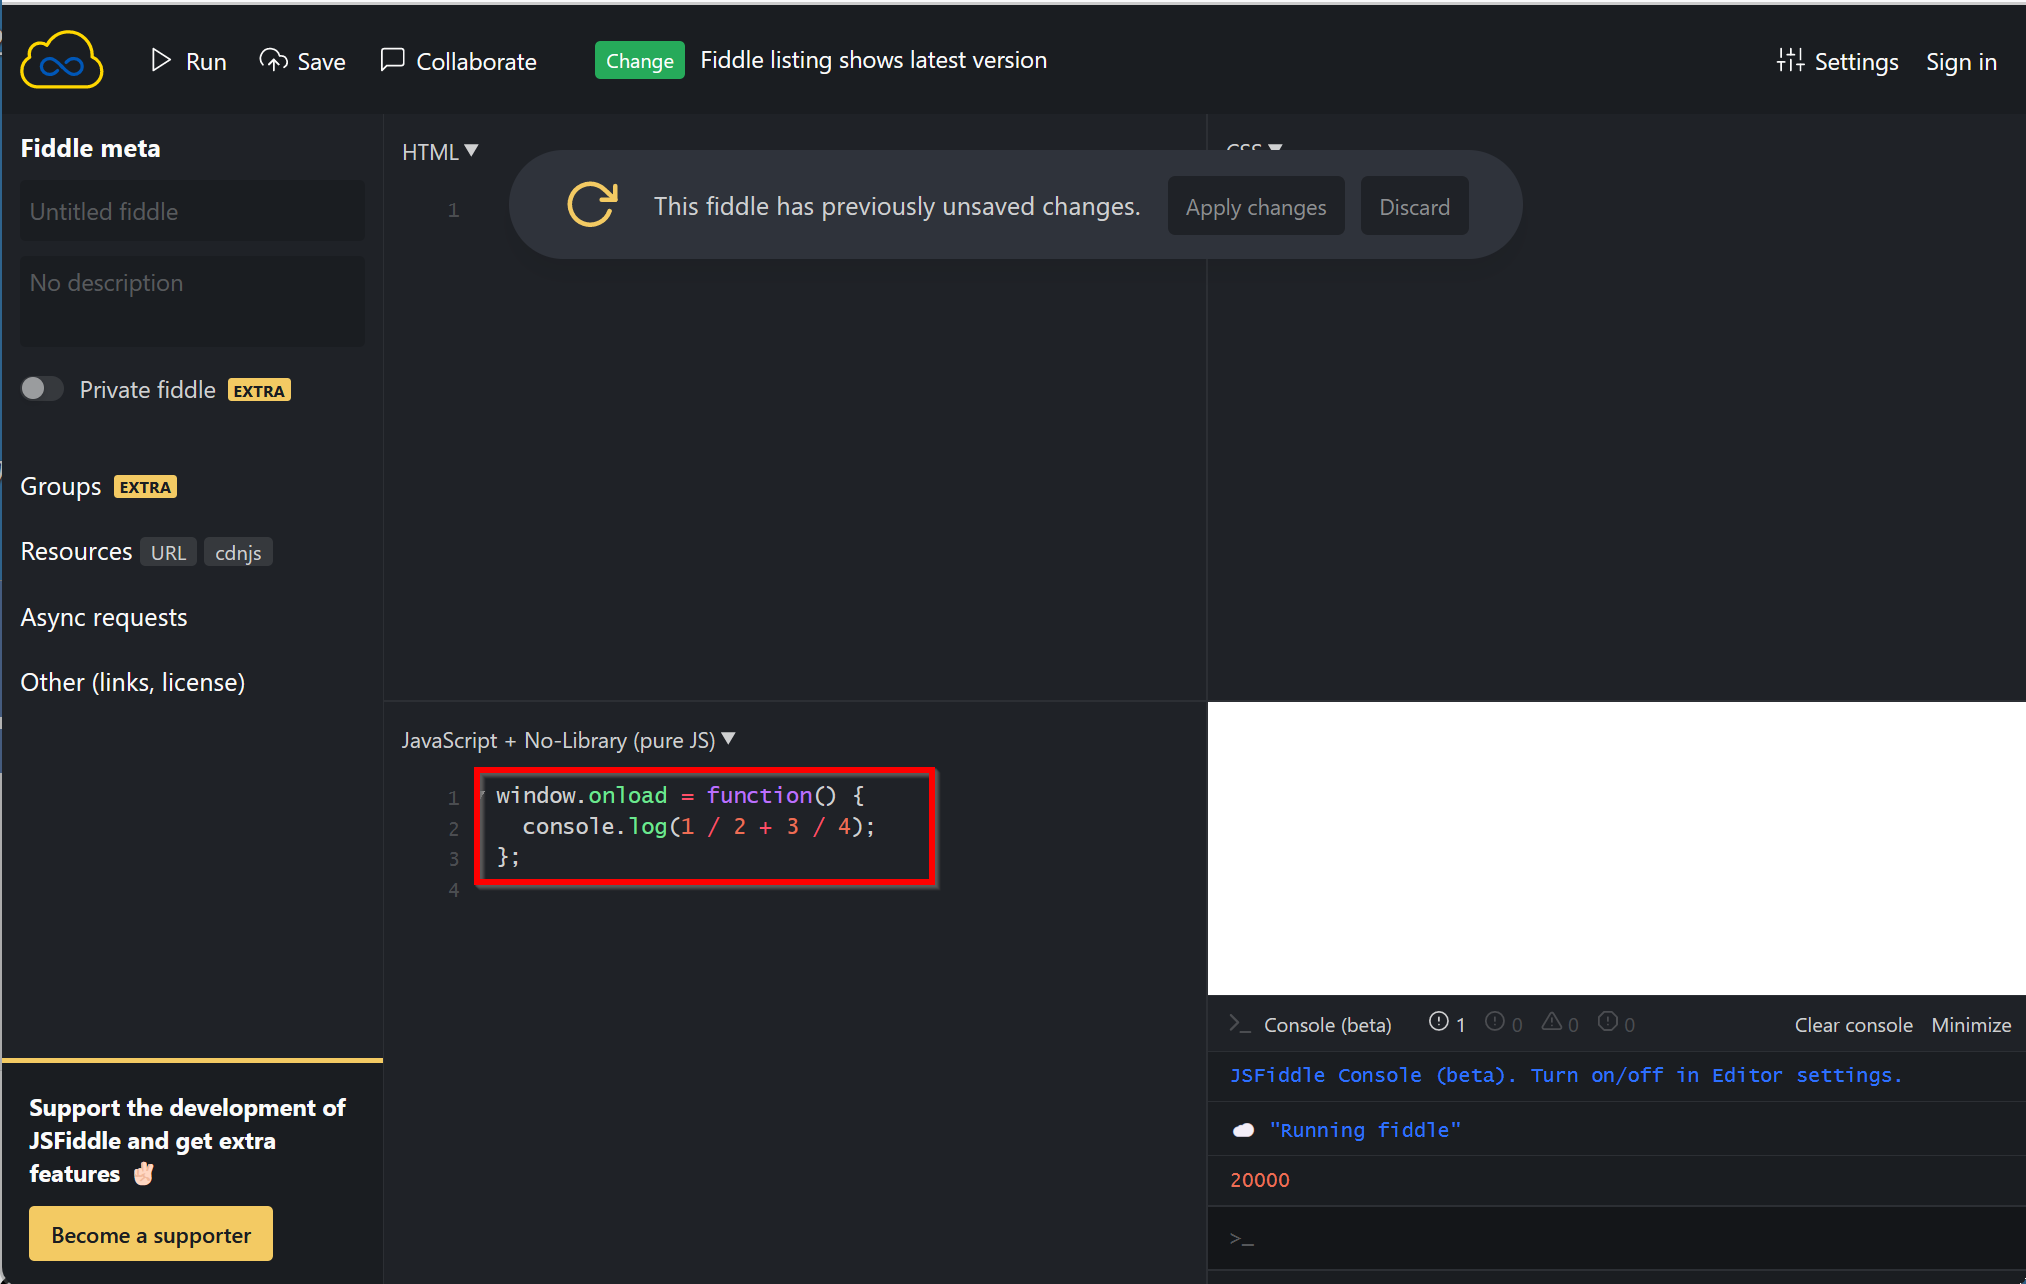Save the fiddle

click(x=302, y=61)
